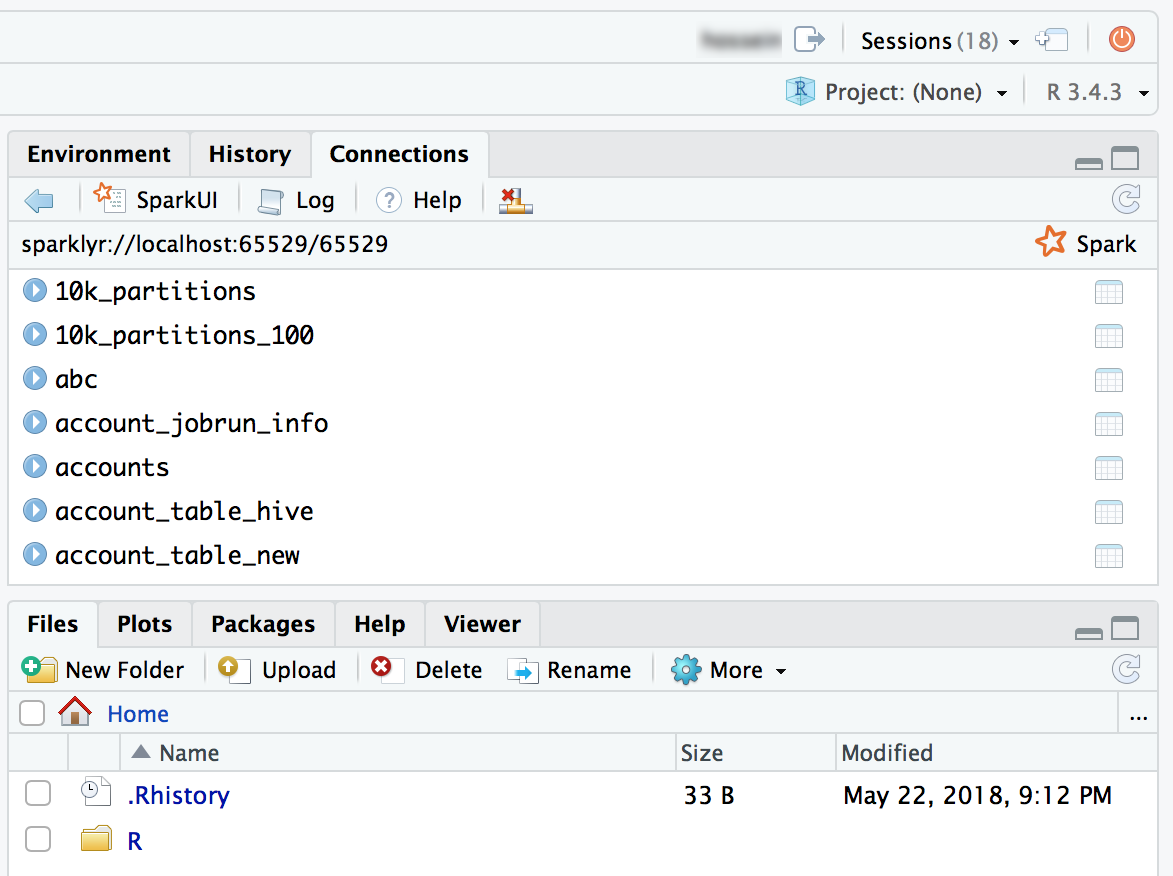The width and height of the screenshot is (1173, 876).
Task: Refresh the Connections pane
Action: 1127,198
